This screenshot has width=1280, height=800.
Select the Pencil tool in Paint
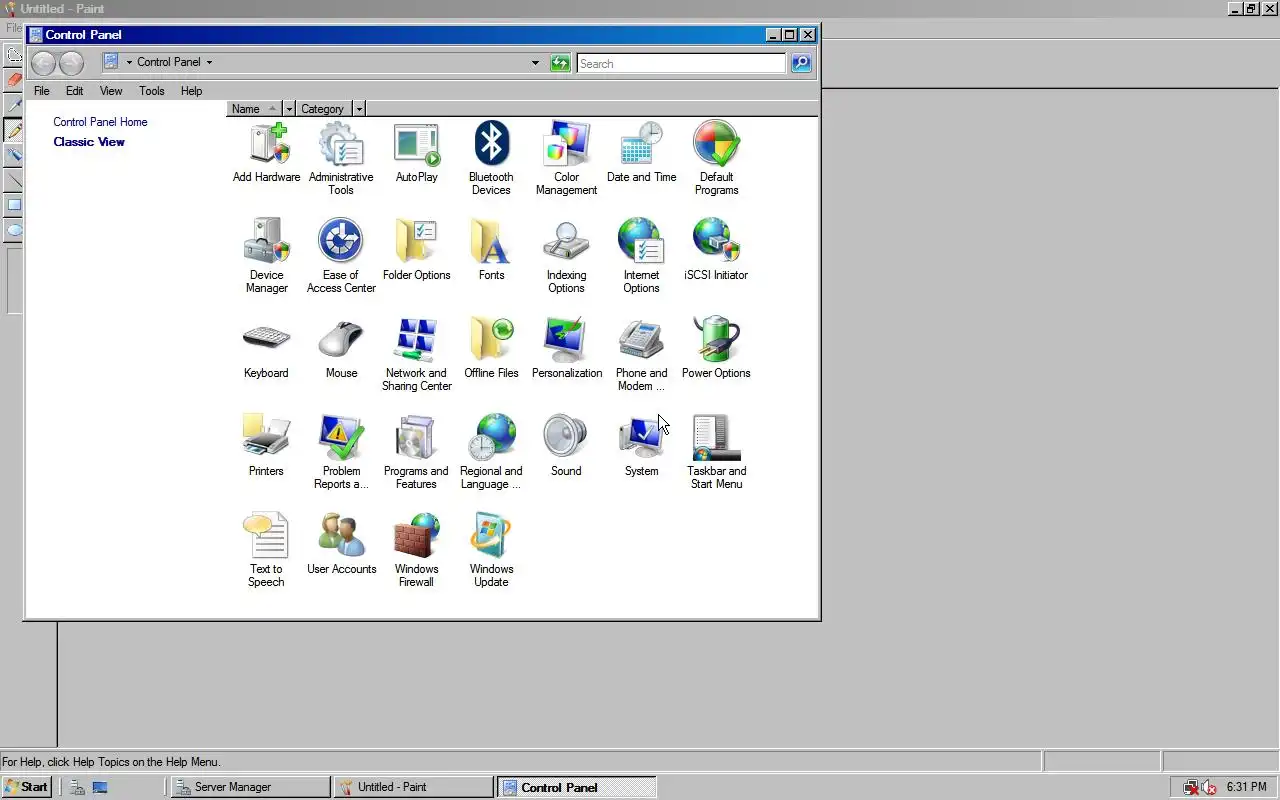coord(14,130)
